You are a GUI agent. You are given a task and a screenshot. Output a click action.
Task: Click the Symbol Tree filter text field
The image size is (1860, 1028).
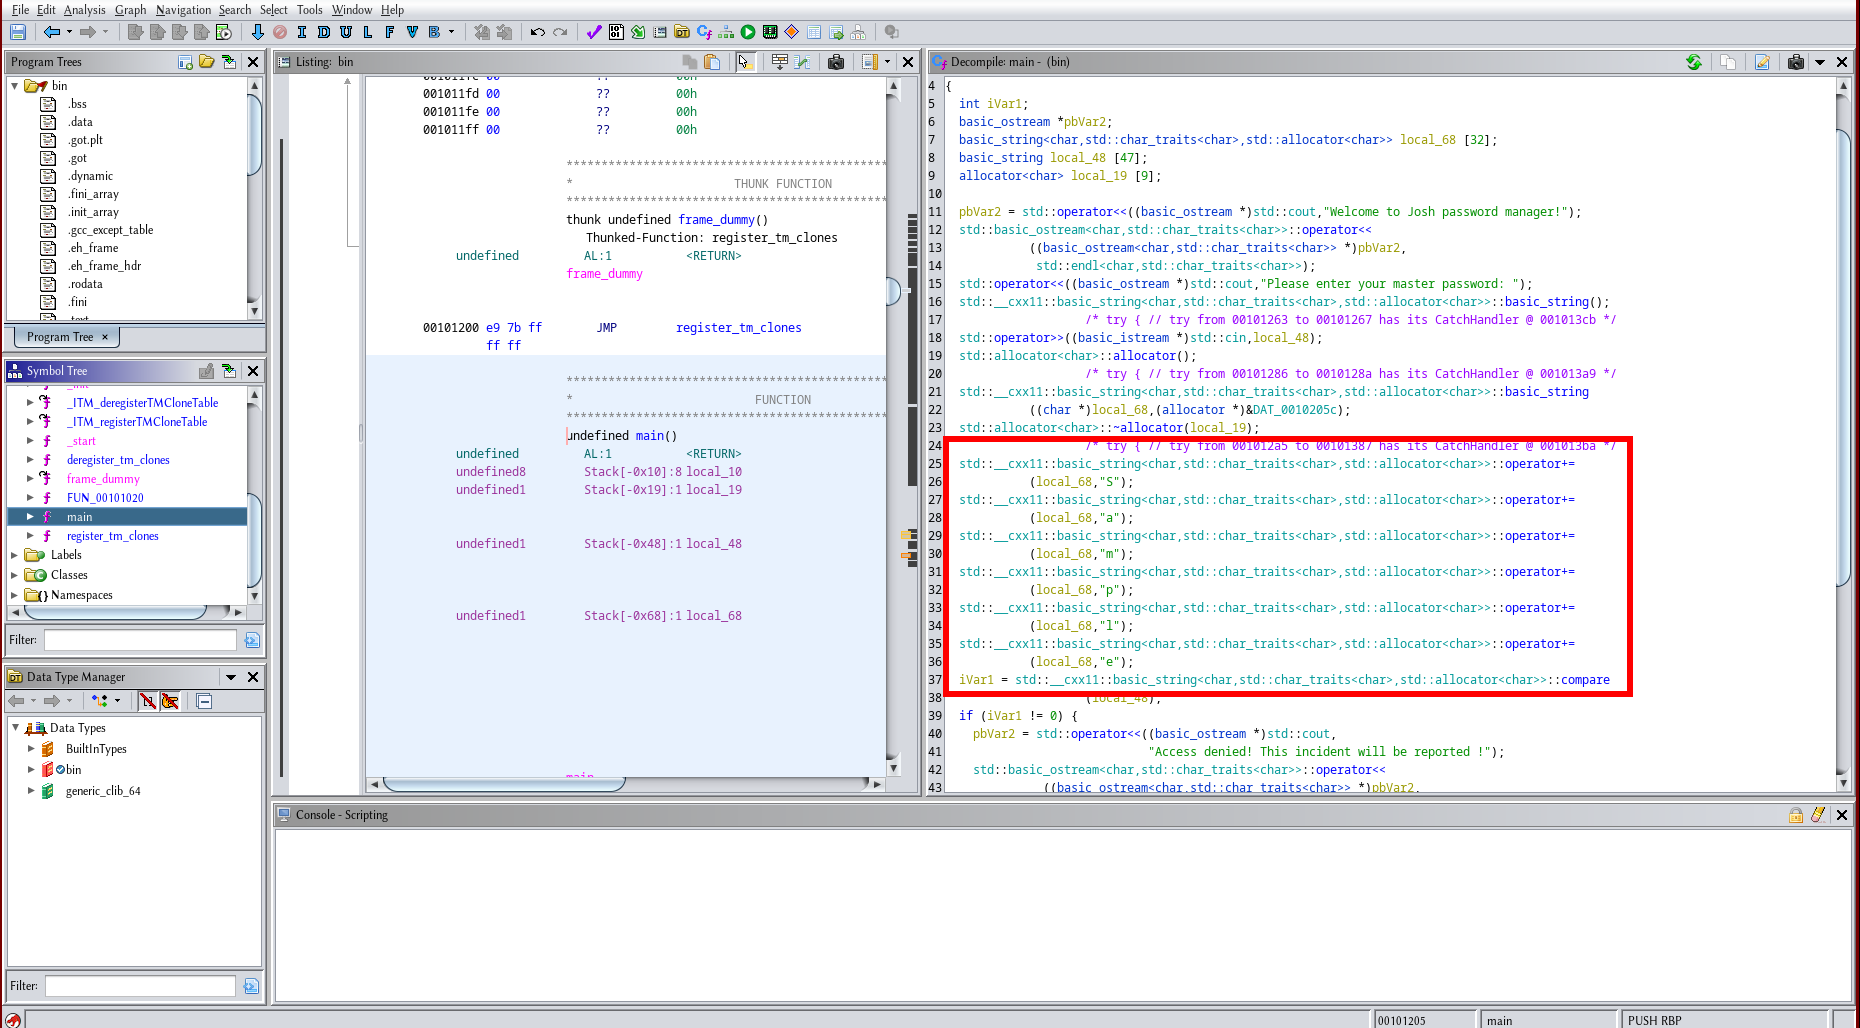coord(140,640)
